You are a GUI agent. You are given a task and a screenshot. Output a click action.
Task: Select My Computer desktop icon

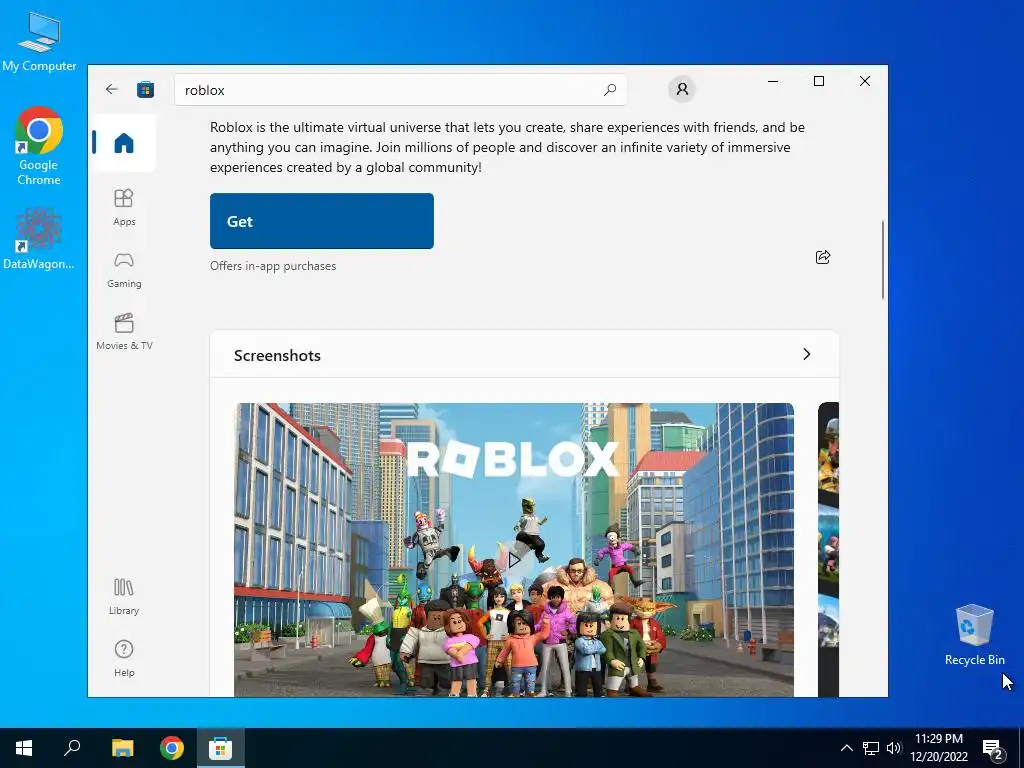39,41
